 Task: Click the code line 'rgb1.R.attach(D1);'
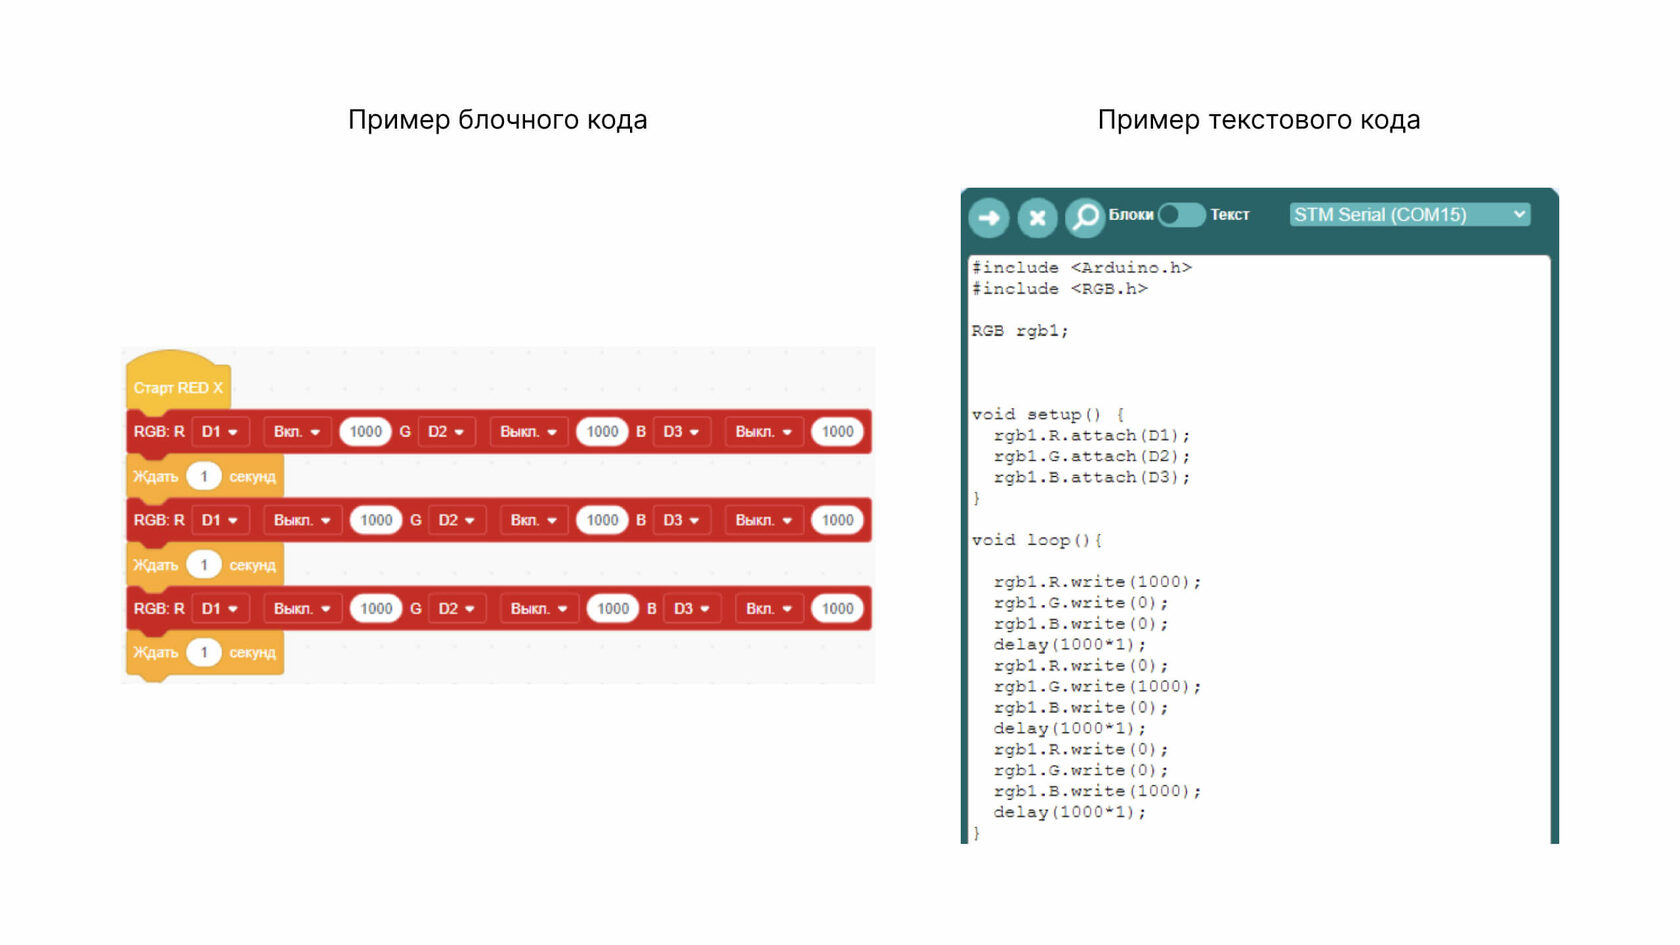(x=1092, y=435)
